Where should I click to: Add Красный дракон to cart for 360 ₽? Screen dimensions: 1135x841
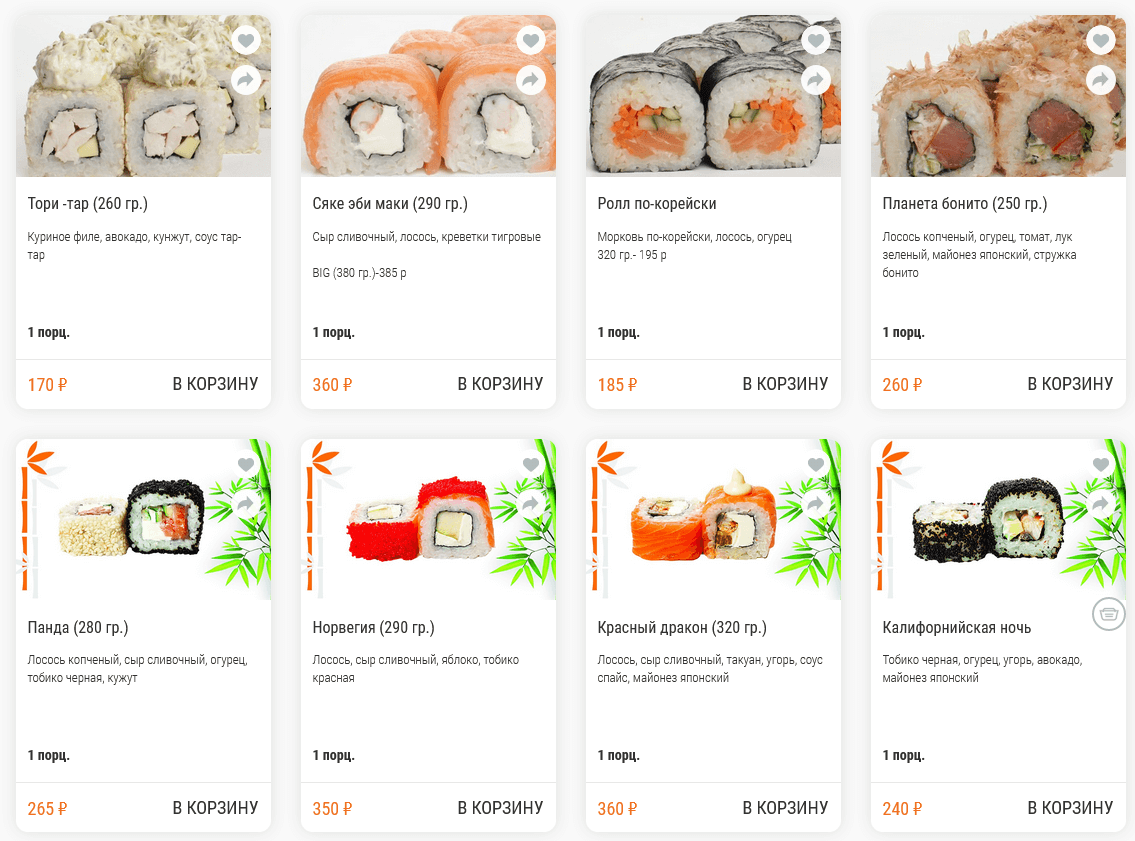point(785,808)
